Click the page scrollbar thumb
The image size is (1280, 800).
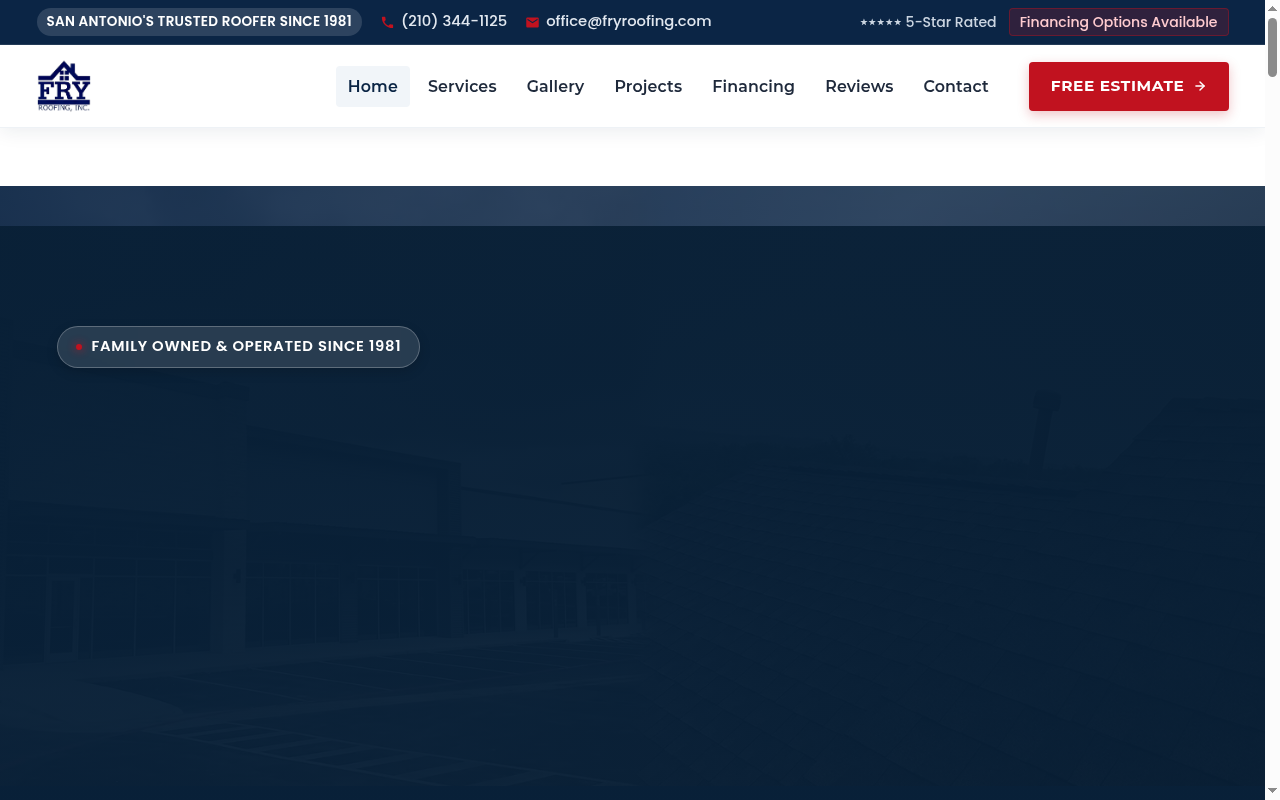[x=1272, y=46]
